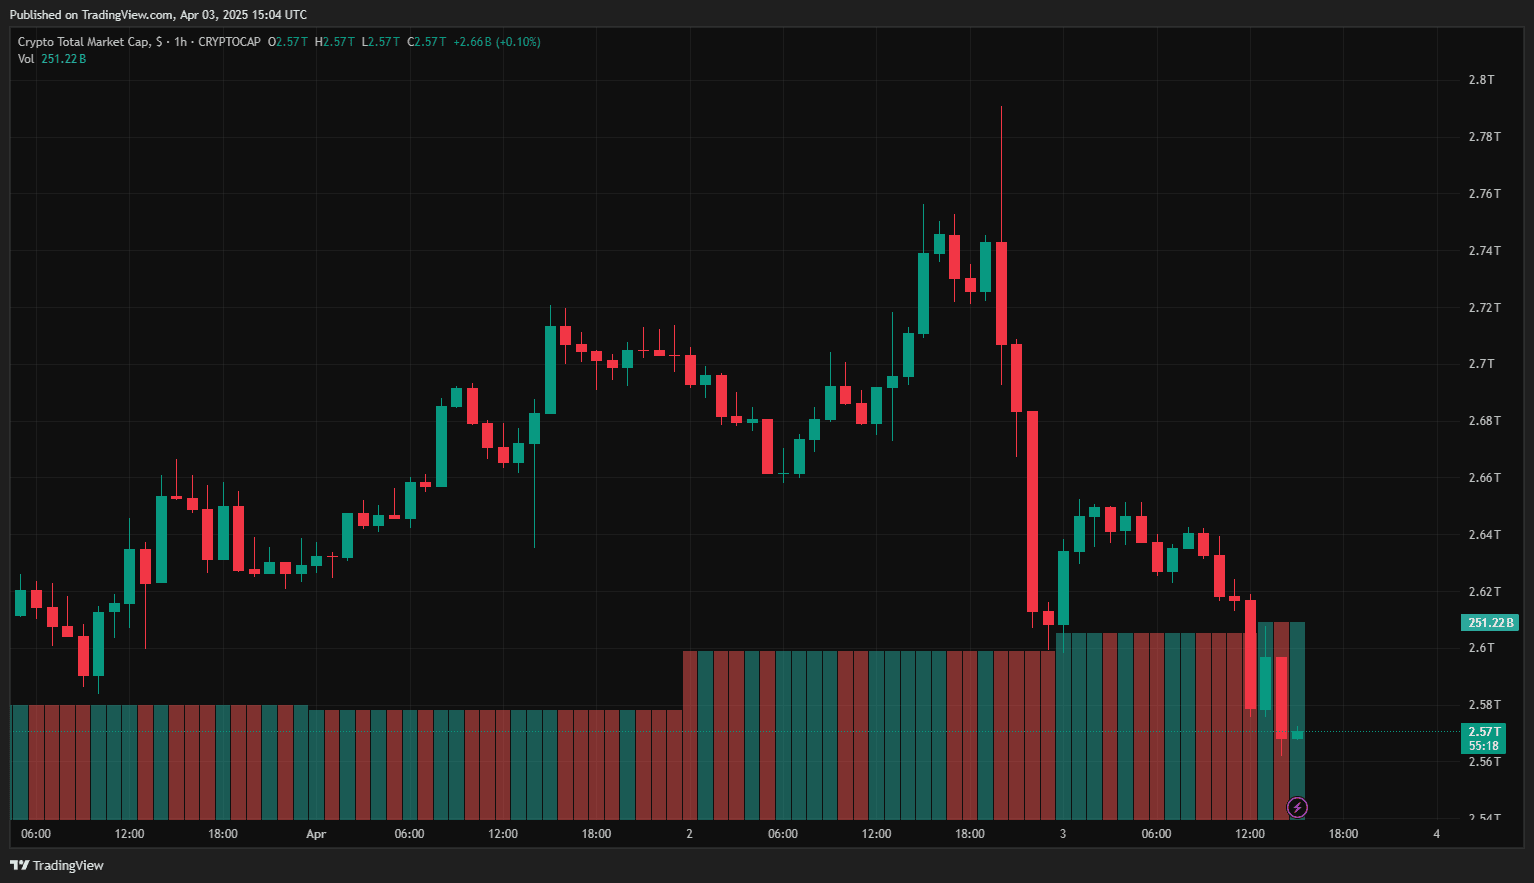
Task: Click the Apr date label on the time axis
Action: tap(316, 834)
